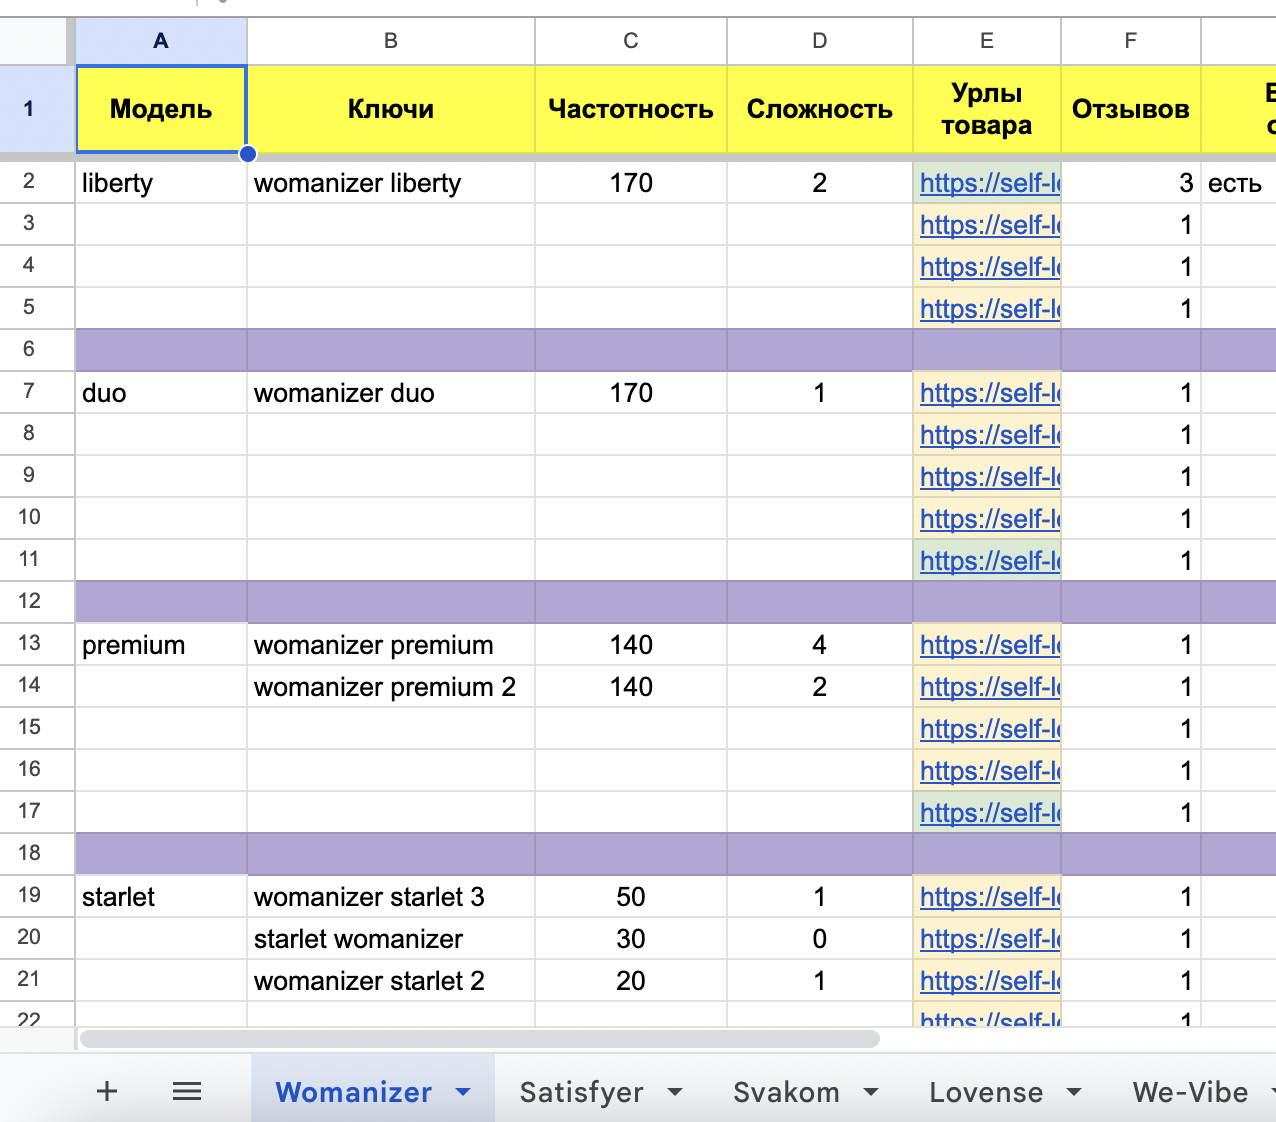
Task: Add a new sheet with plus icon
Action: 107,1091
